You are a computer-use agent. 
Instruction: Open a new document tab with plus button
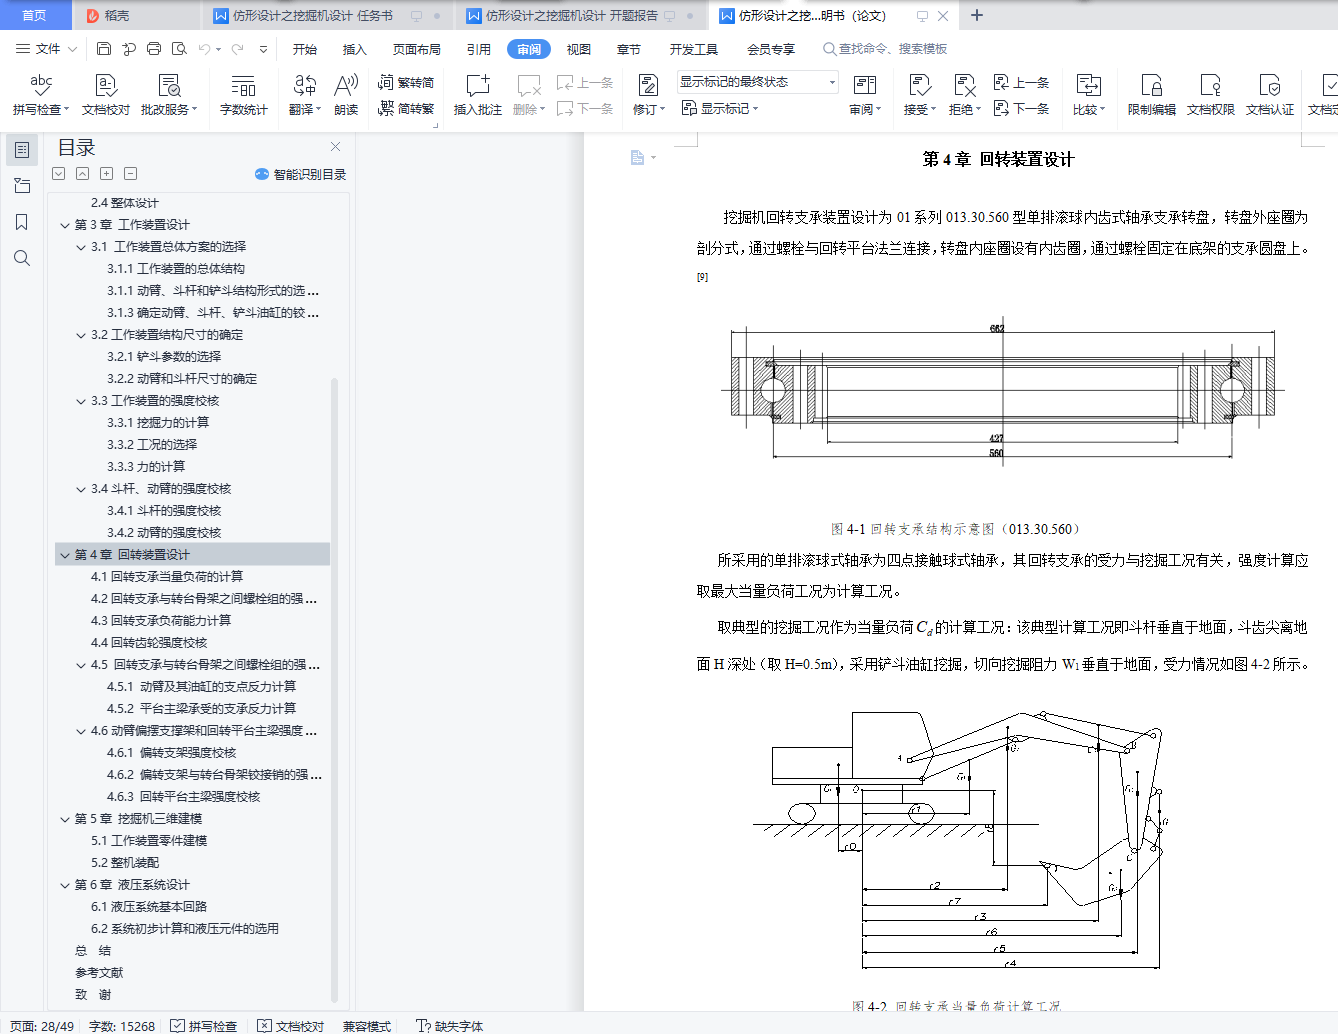tap(977, 15)
